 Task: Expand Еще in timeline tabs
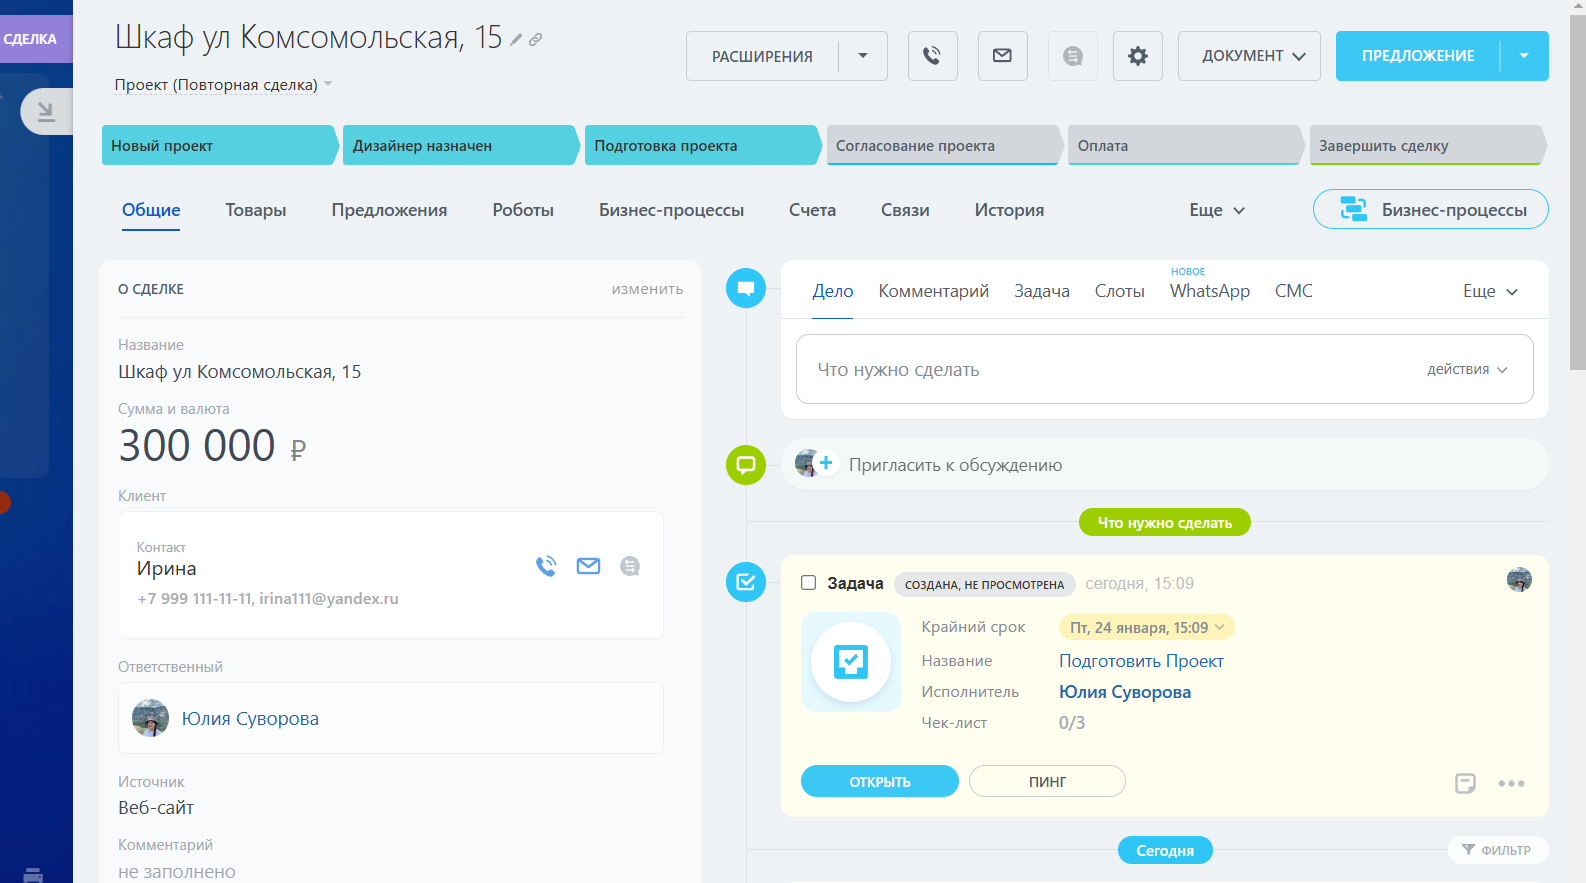pyautogui.click(x=1490, y=291)
